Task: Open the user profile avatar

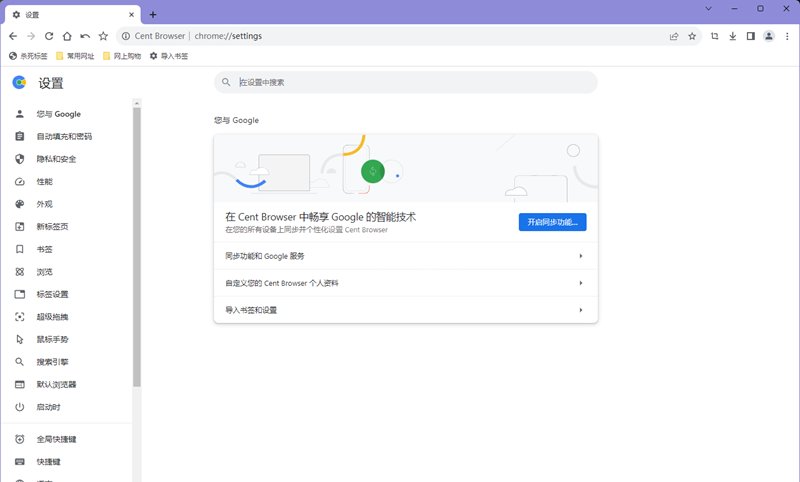Action: click(x=769, y=36)
